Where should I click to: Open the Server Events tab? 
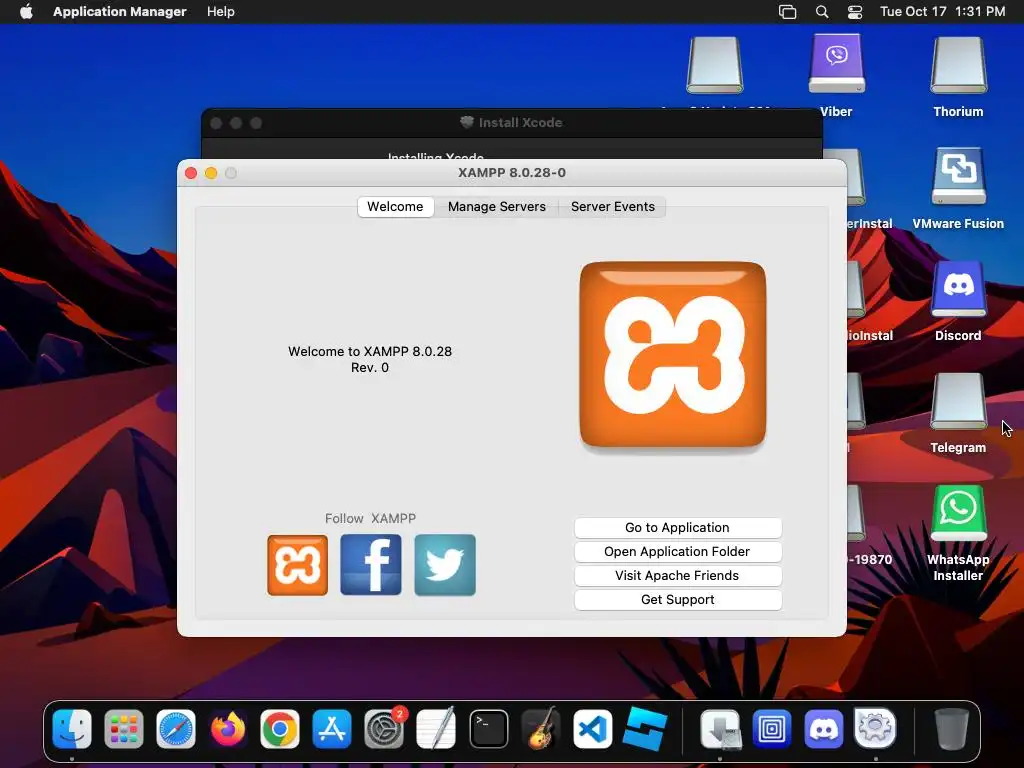click(613, 206)
